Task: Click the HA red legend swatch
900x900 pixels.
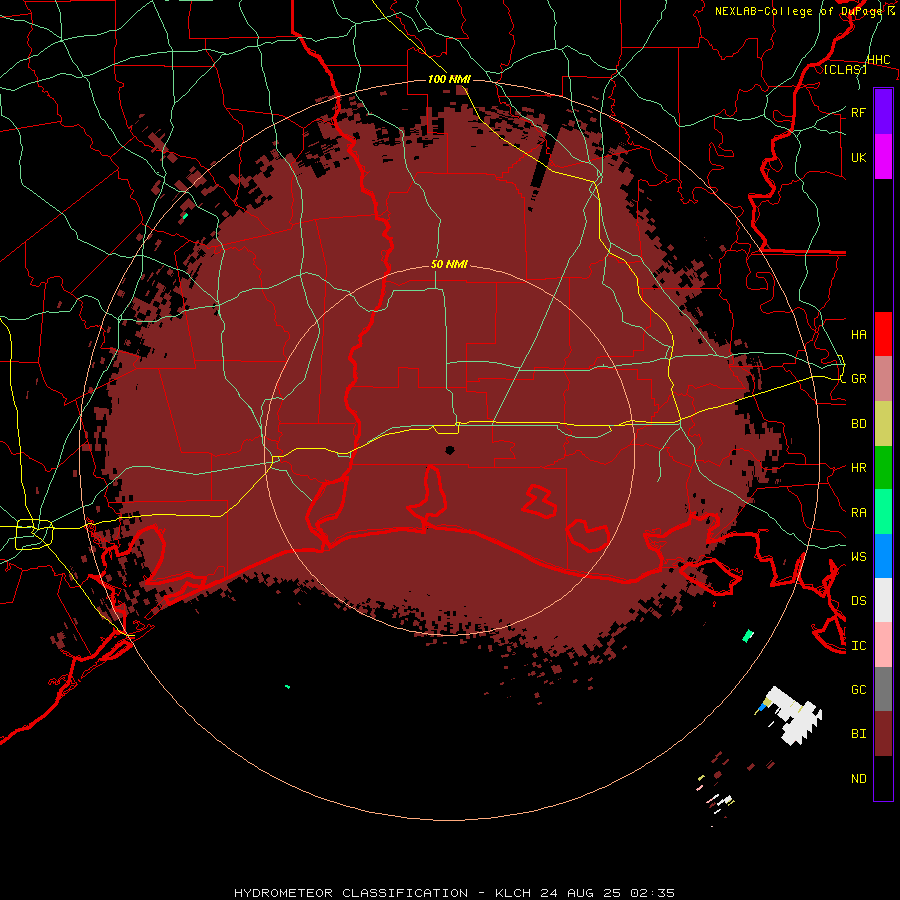Action: click(883, 334)
